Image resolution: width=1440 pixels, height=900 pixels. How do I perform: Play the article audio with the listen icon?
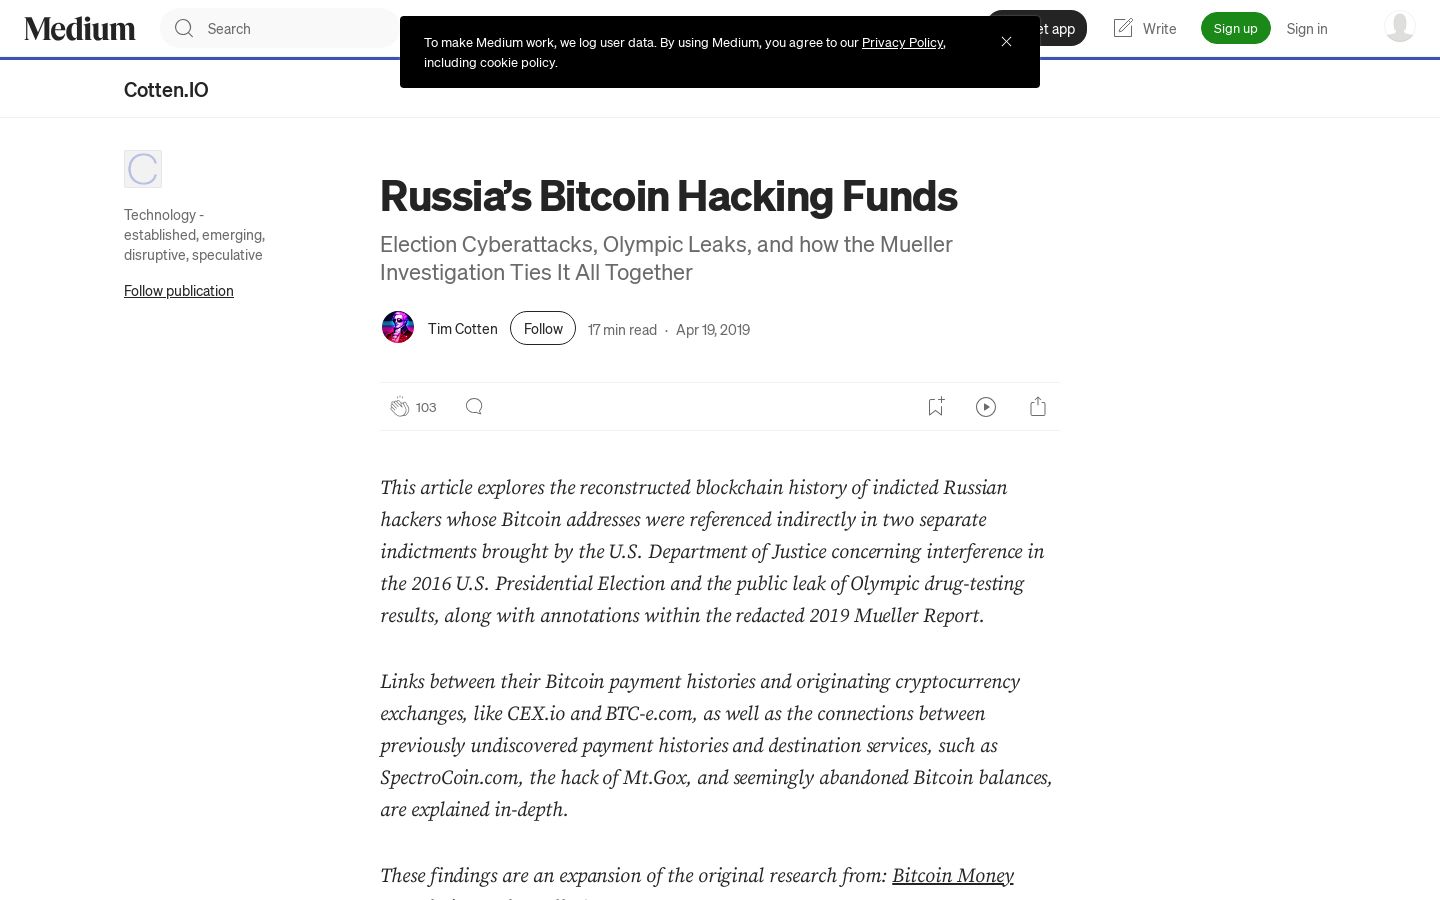pyautogui.click(x=986, y=406)
